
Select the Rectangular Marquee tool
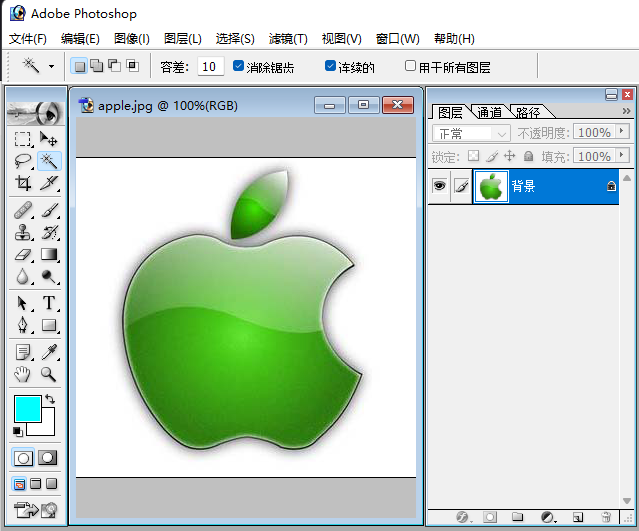[x=22, y=139]
